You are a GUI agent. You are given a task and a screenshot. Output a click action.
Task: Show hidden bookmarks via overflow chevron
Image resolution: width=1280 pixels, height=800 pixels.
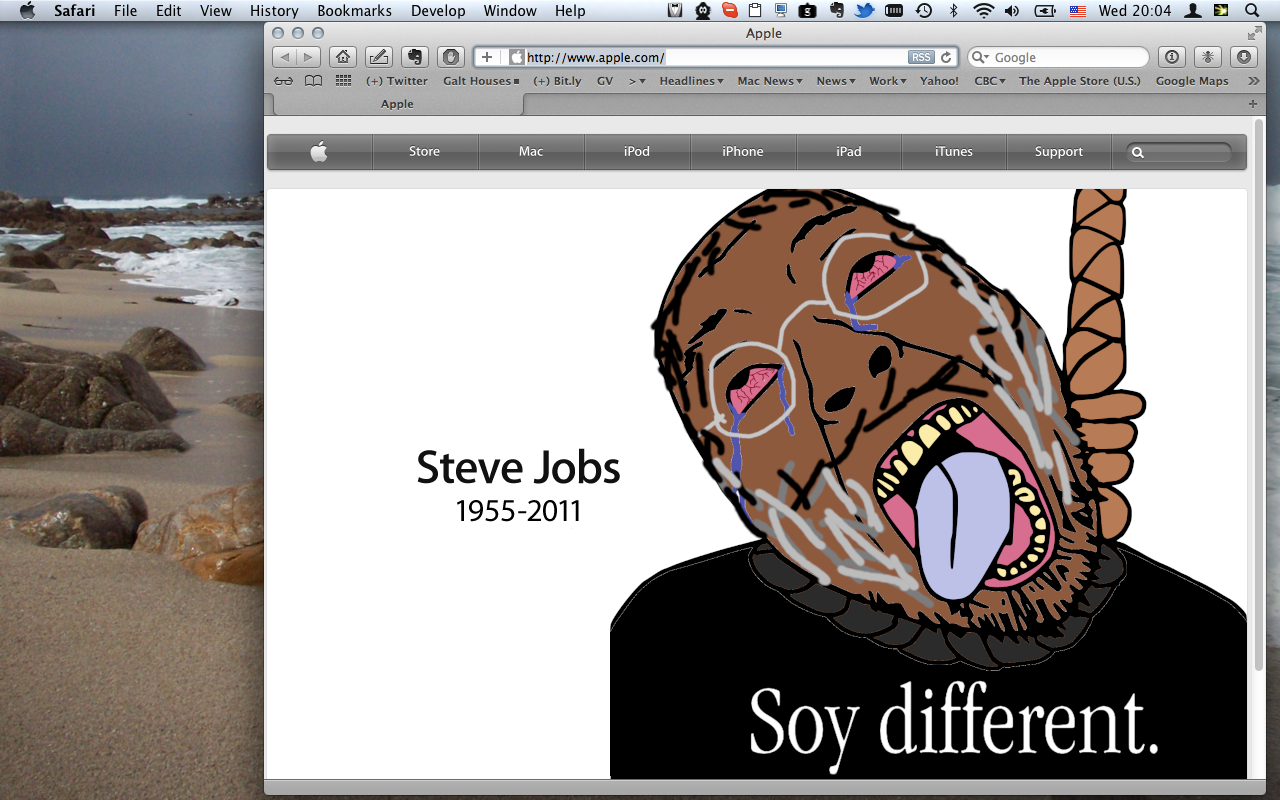coord(1254,81)
